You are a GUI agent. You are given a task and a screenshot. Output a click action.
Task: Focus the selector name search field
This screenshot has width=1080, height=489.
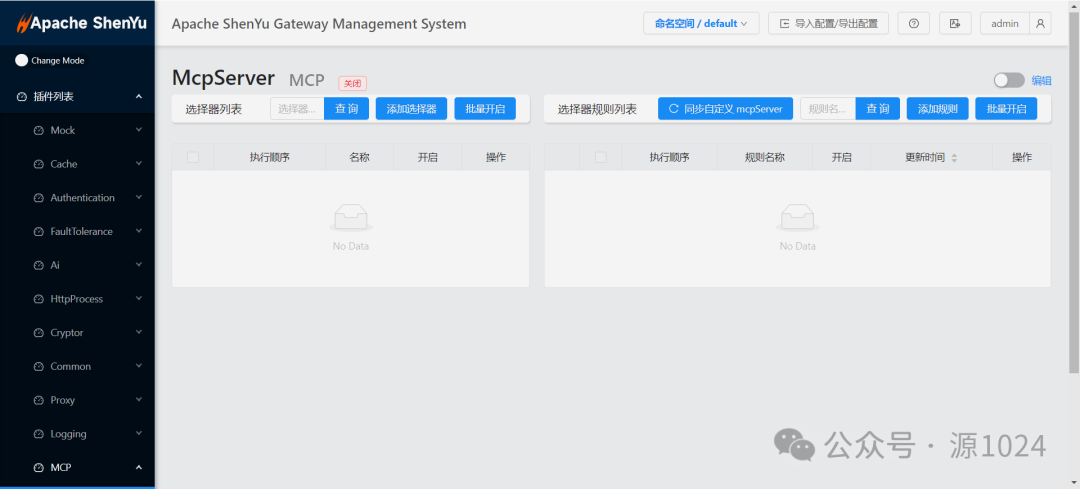pyautogui.click(x=298, y=109)
